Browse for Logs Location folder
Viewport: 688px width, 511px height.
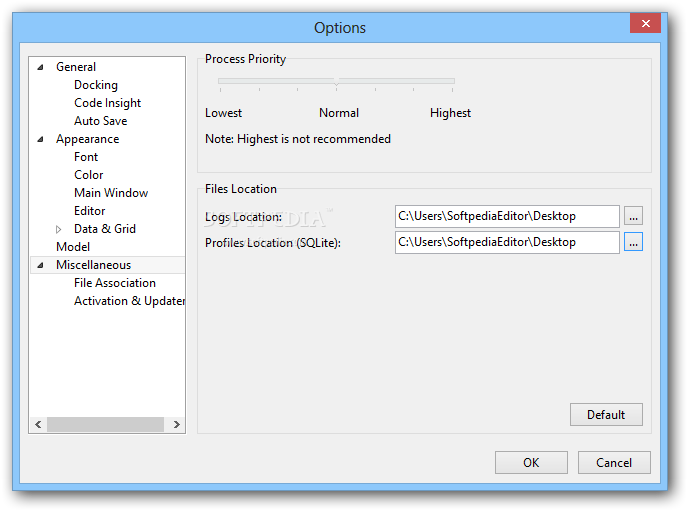[x=633, y=216]
